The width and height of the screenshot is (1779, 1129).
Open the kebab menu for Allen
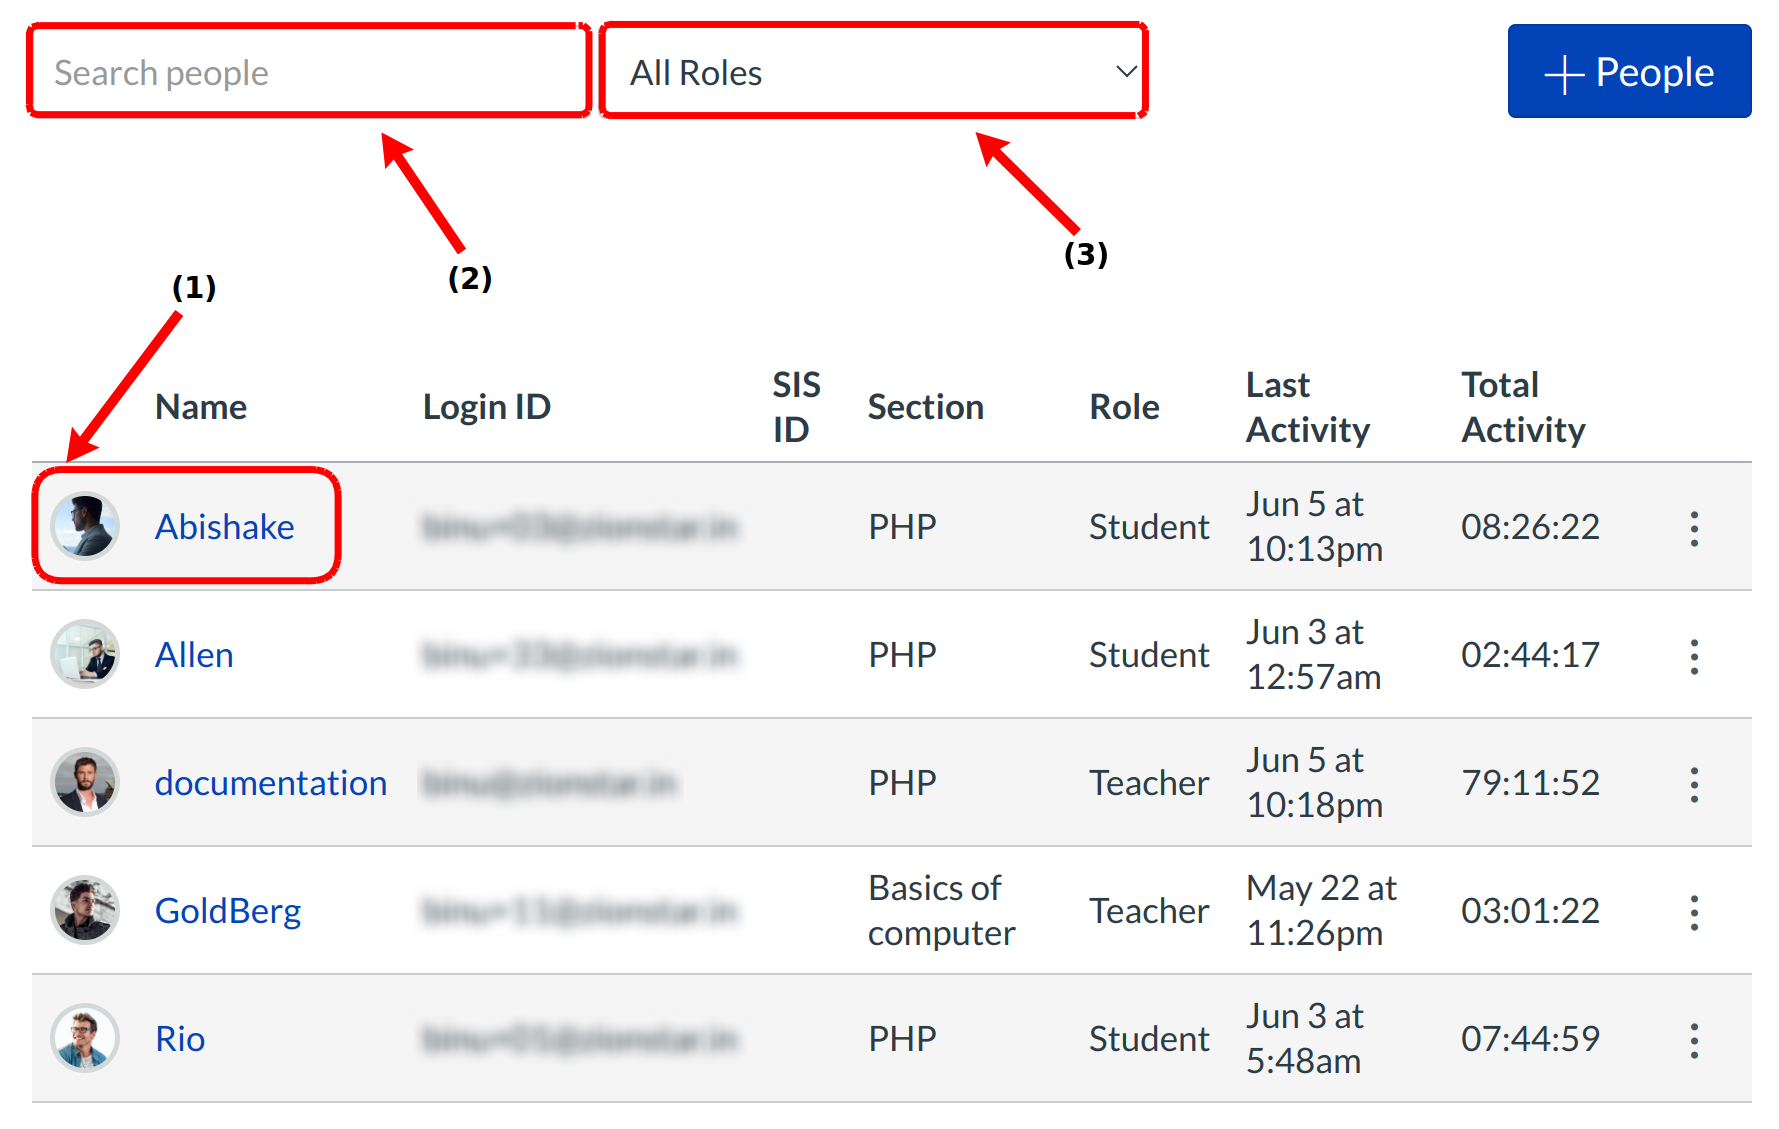coord(1693,656)
